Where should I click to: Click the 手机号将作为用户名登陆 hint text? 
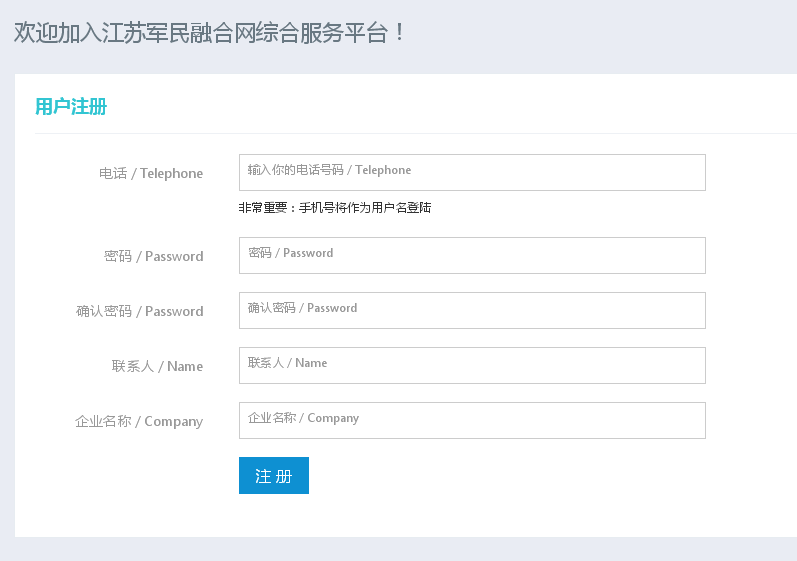click(365, 207)
